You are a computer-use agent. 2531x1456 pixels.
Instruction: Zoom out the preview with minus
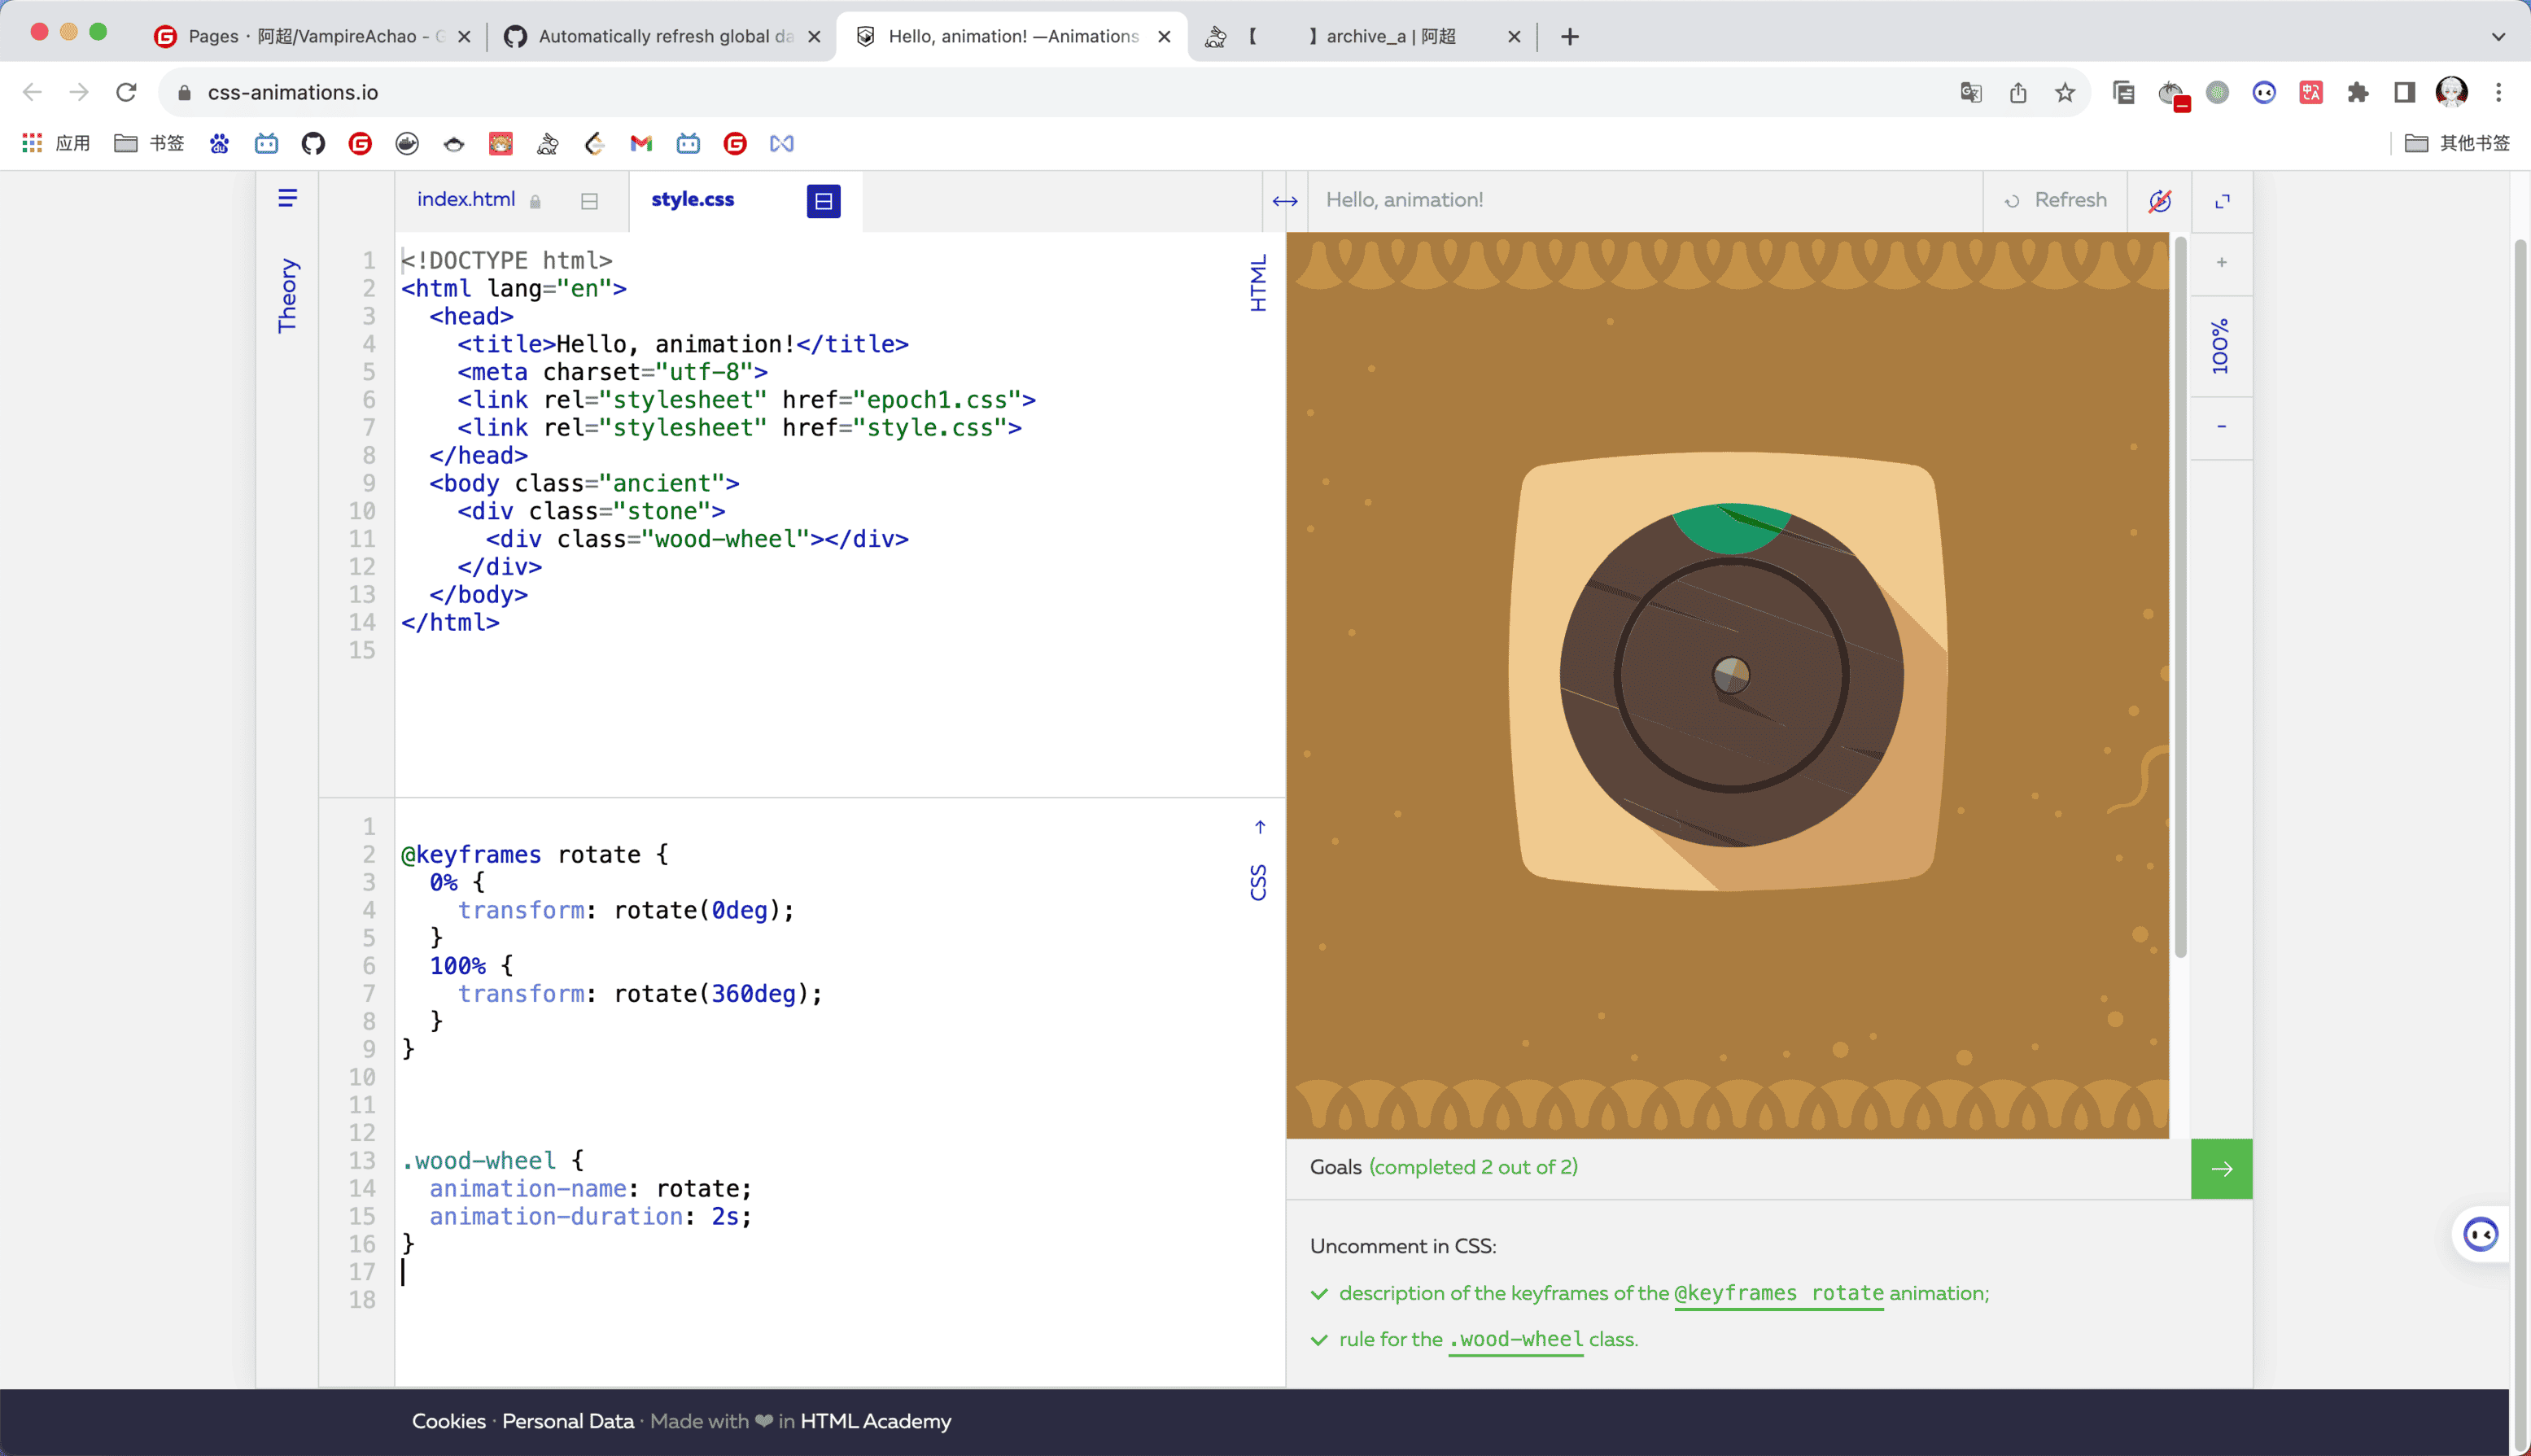(x=2221, y=427)
